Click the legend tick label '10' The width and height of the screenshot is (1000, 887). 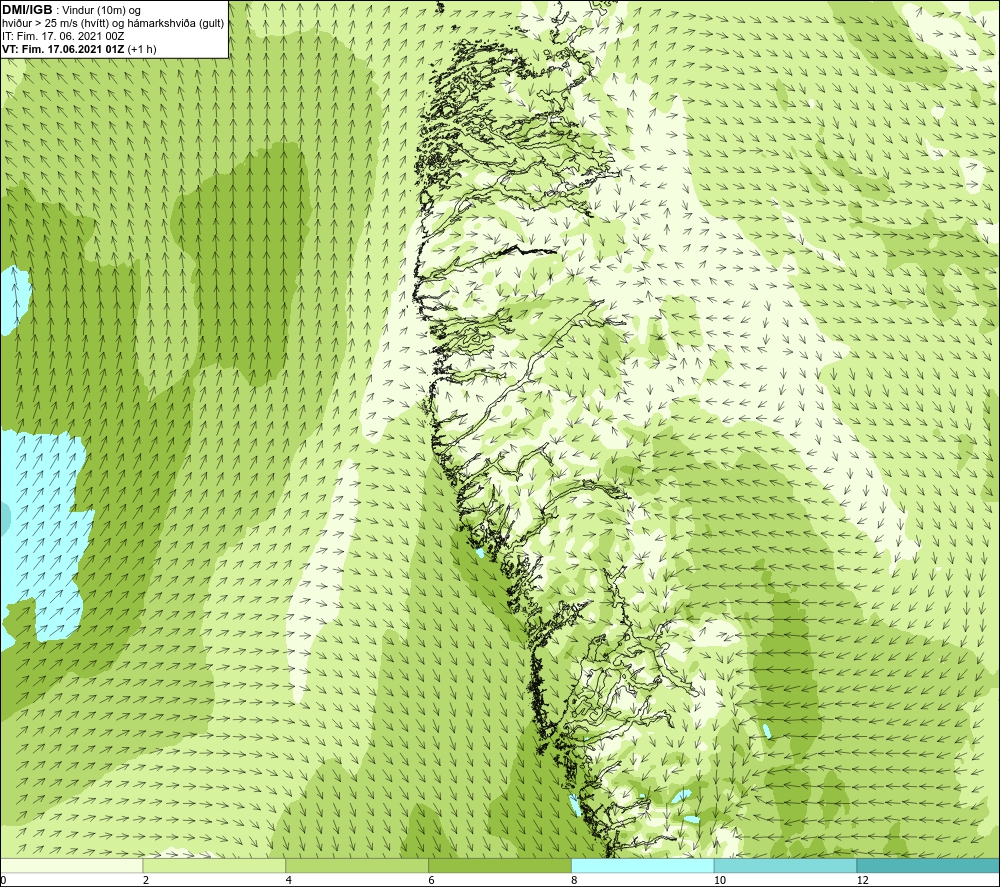tap(720, 880)
